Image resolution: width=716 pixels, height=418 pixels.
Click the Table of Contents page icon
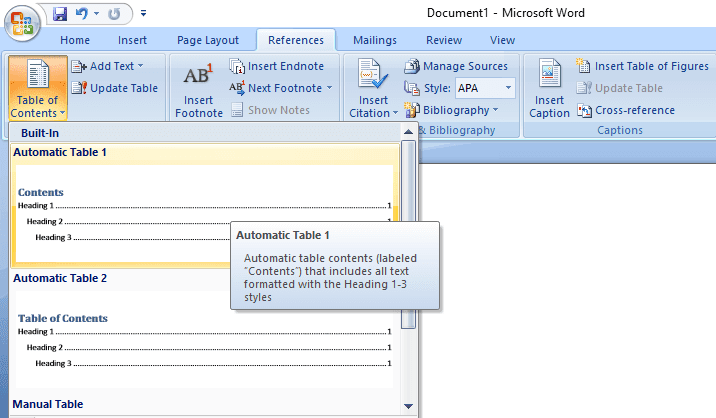click(x=38, y=73)
